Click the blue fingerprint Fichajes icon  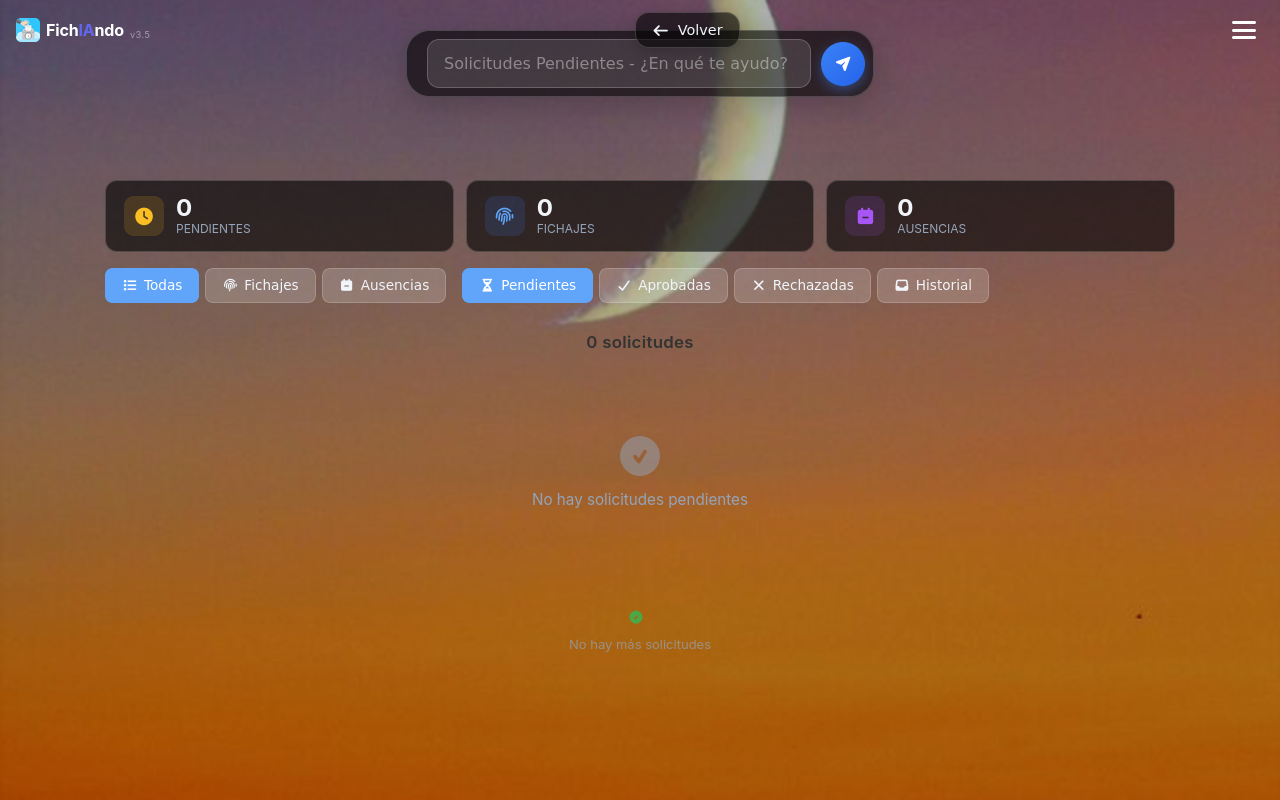coord(505,216)
